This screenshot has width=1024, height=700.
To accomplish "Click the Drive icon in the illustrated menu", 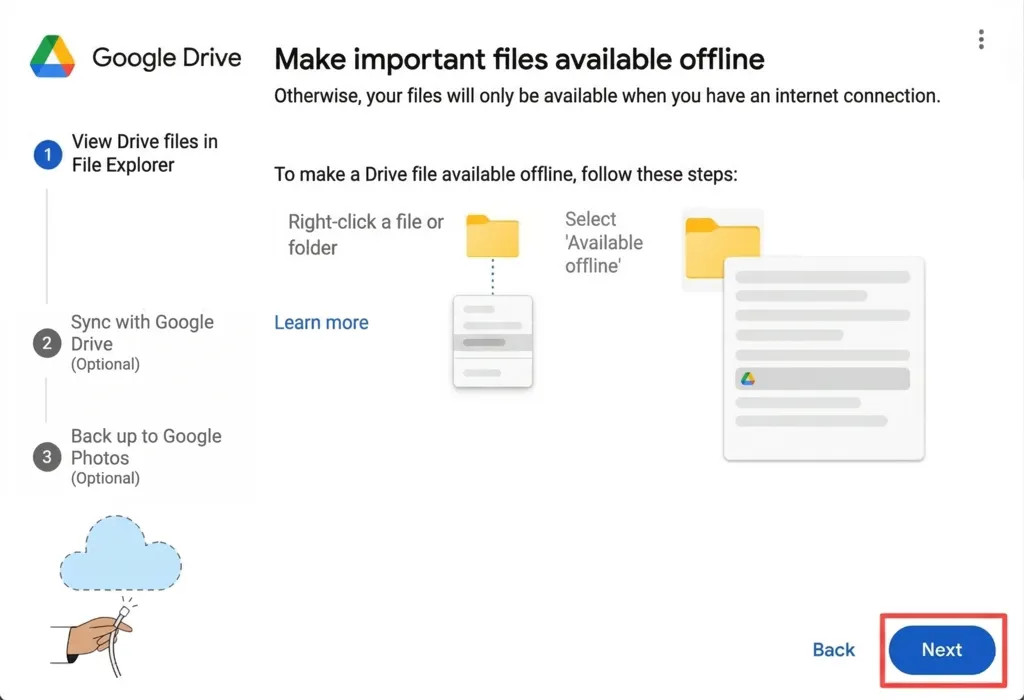I will tap(747, 379).
